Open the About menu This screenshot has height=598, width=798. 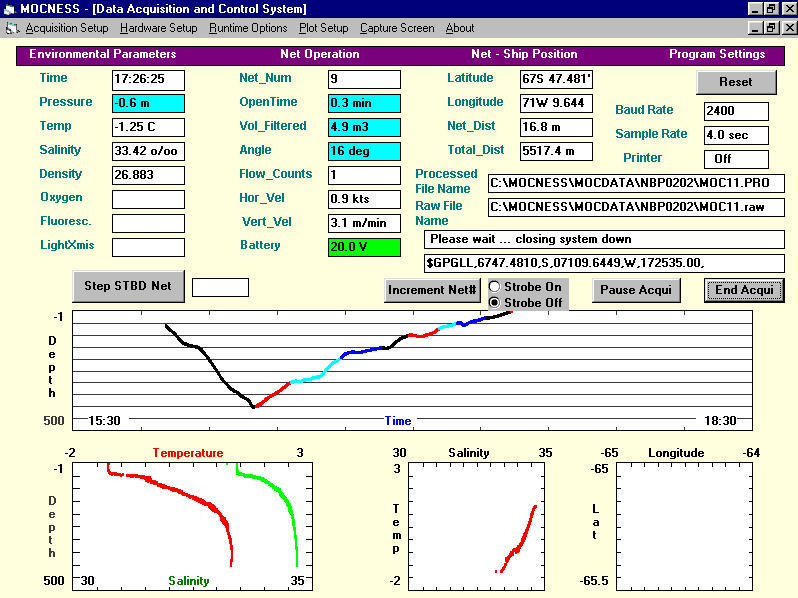tap(460, 28)
